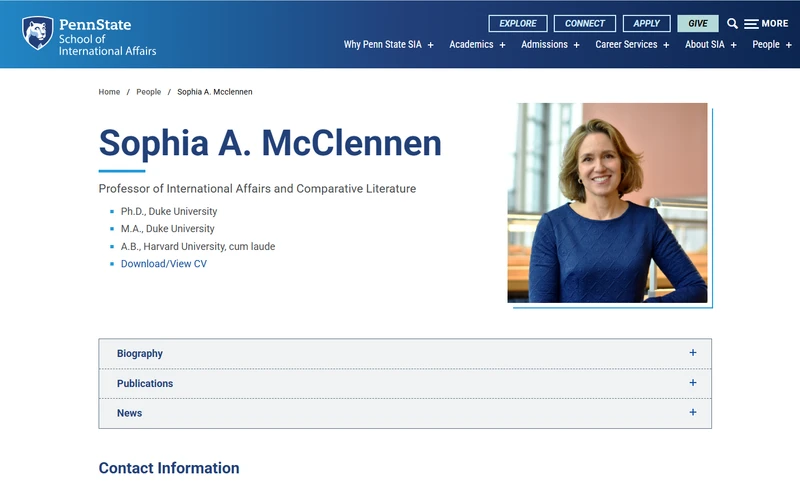Click the Publications section title

pyautogui.click(x=145, y=383)
